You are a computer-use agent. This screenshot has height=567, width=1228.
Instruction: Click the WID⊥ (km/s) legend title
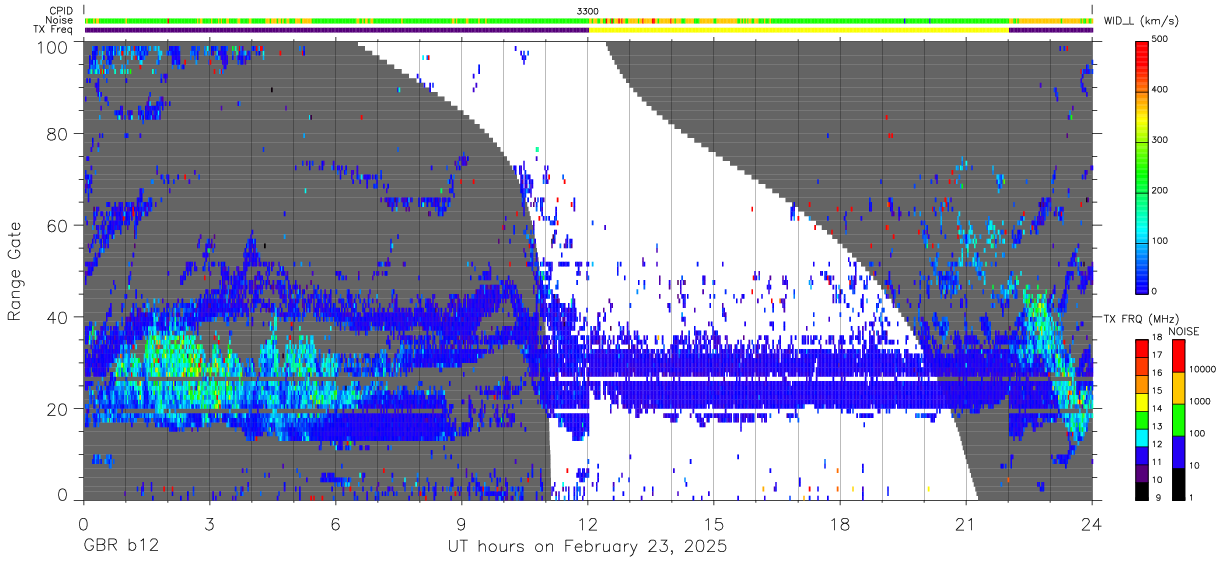[x=1143, y=20]
